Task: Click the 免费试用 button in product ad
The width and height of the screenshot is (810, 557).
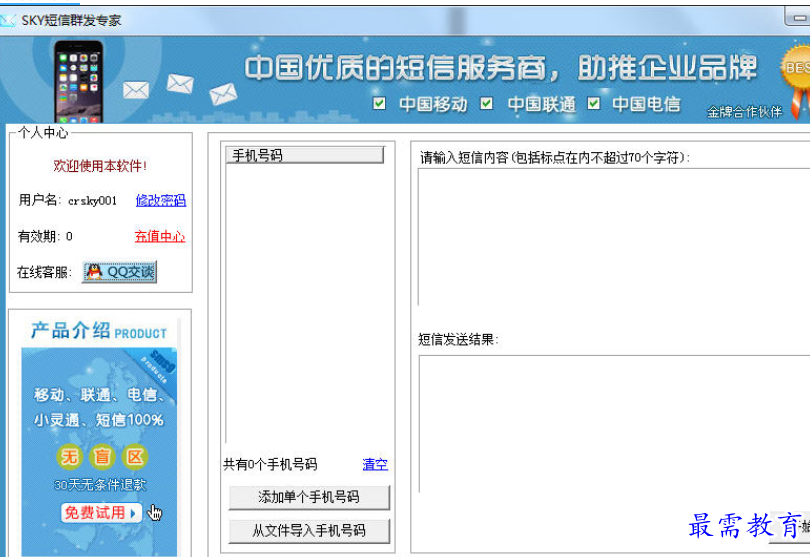Action: 101,513
